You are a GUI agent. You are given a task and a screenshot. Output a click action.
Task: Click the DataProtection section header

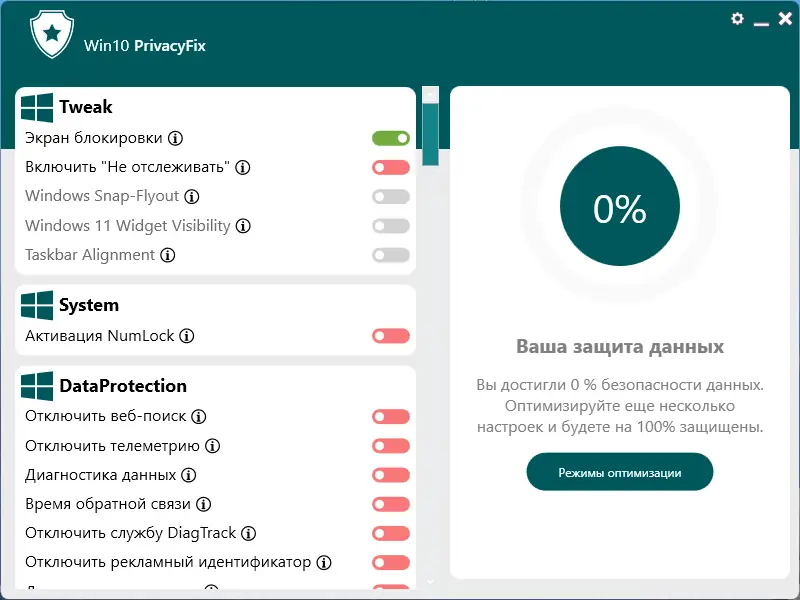click(x=122, y=386)
